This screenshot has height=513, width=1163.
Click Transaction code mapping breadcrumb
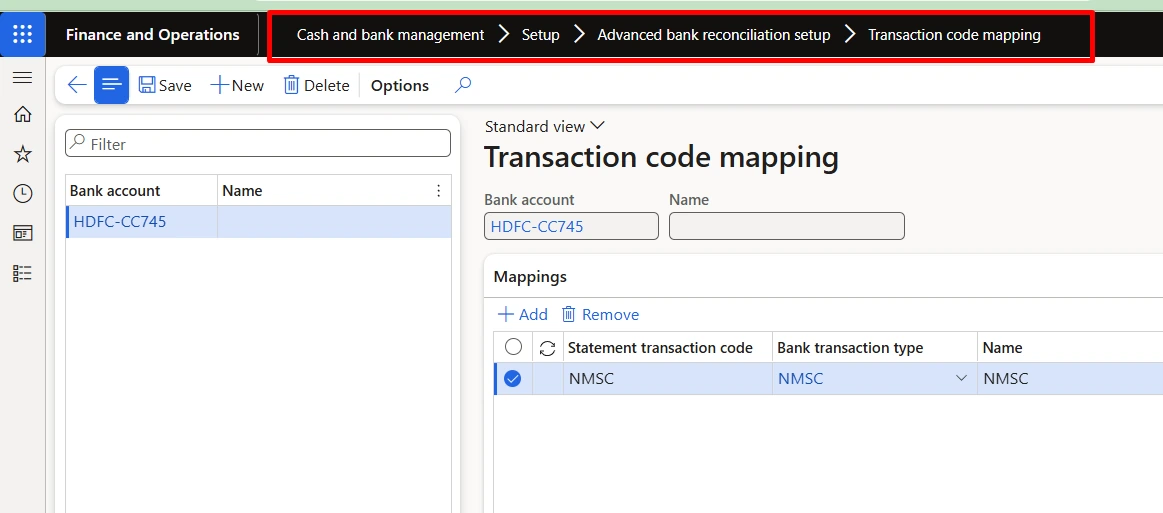point(954,35)
